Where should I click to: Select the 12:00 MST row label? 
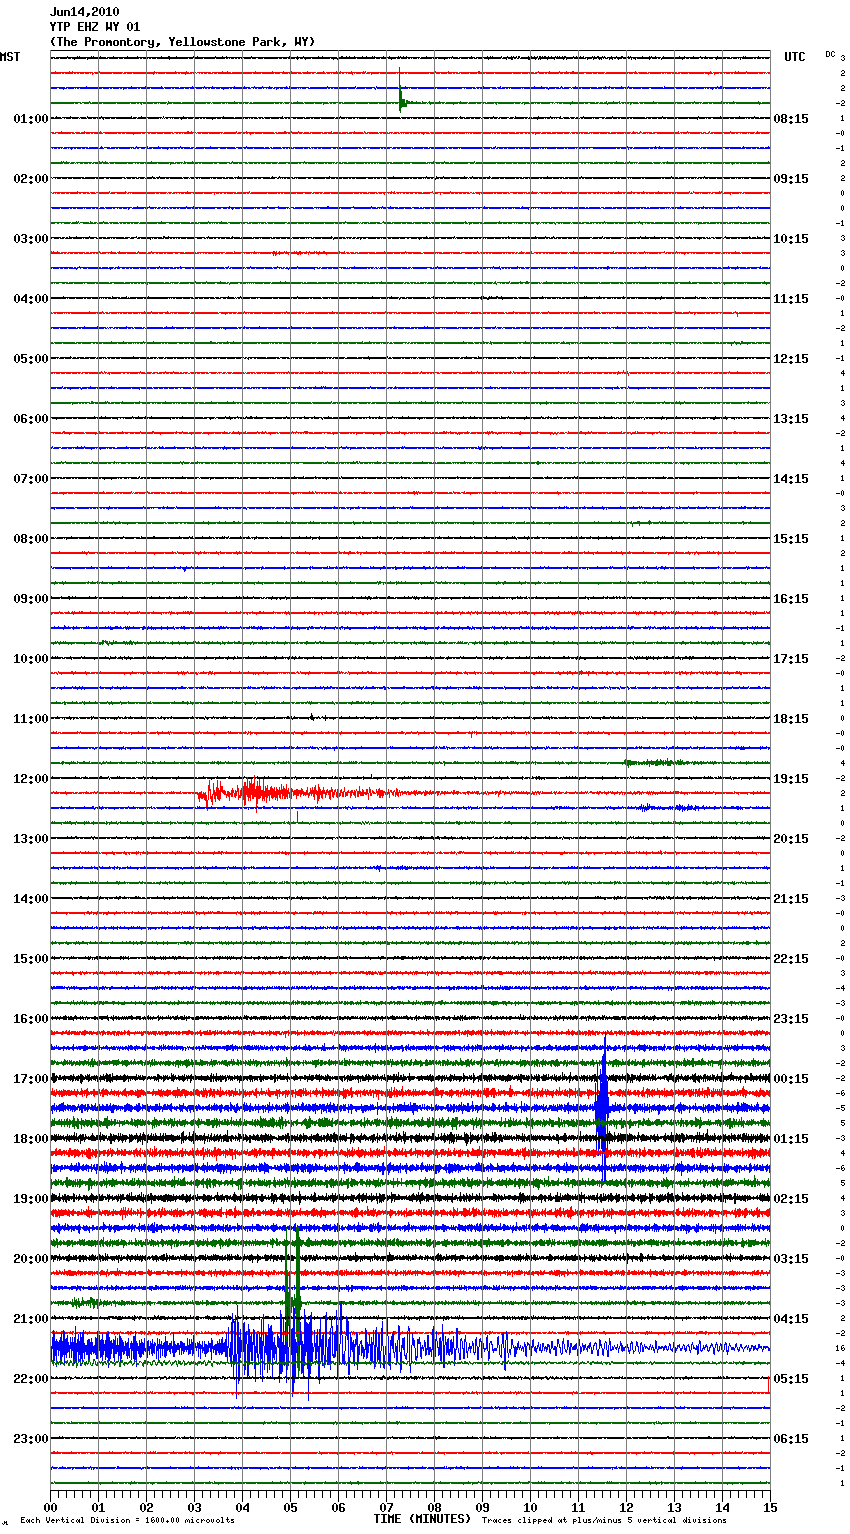point(30,779)
